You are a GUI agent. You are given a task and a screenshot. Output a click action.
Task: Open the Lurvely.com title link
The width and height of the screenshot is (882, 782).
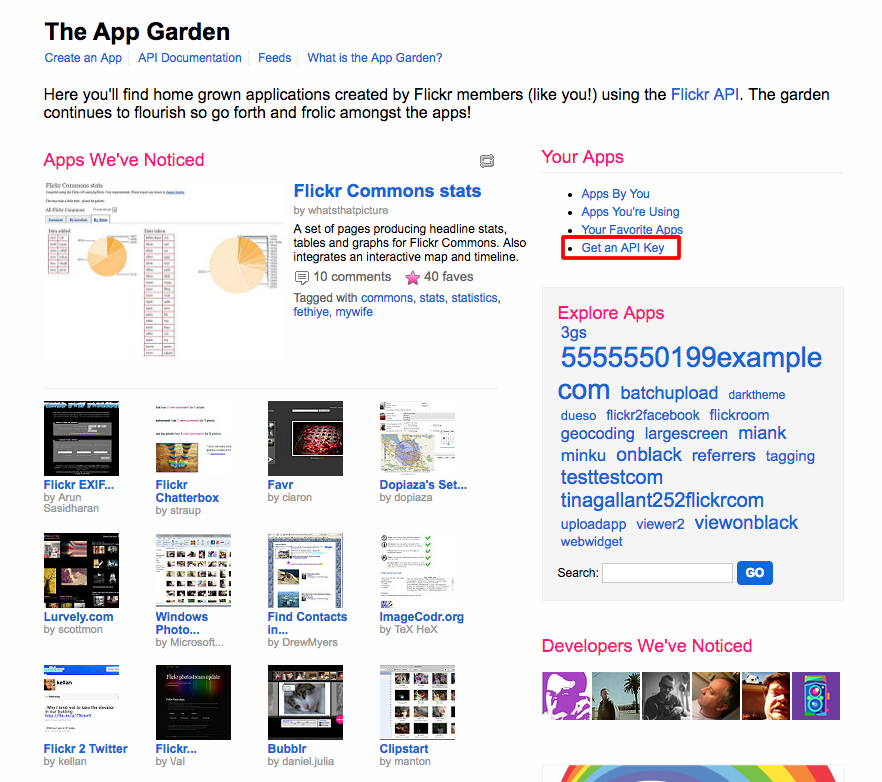(78, 617)
